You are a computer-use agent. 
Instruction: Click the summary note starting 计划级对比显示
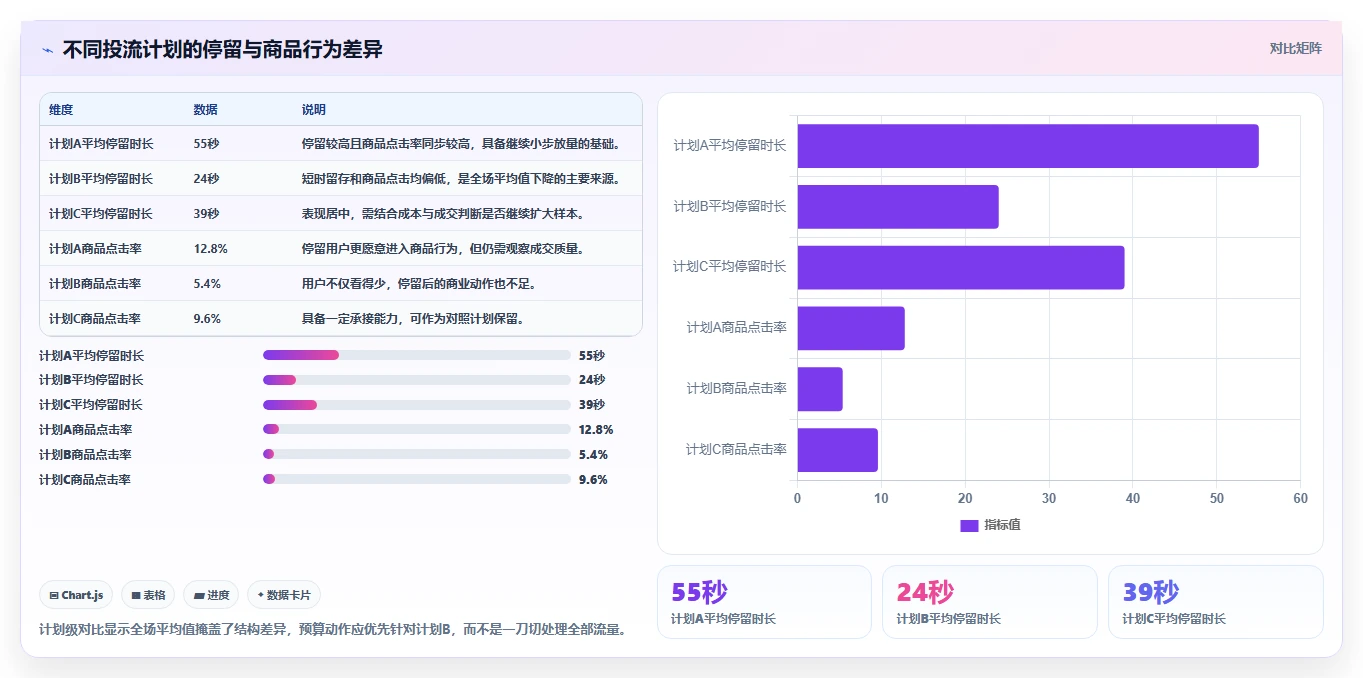(333, 629)
